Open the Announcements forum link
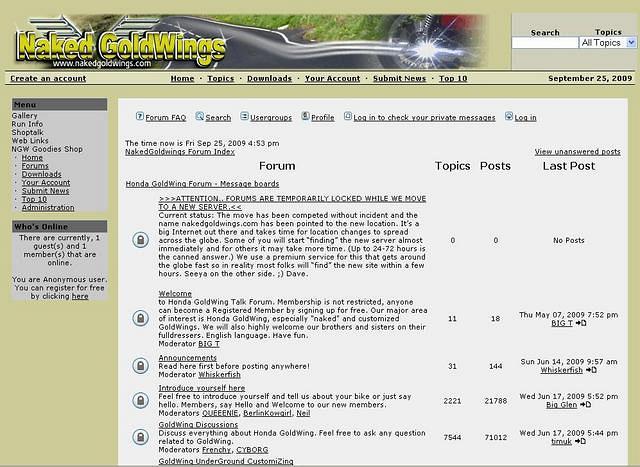 tap(188, 358)
